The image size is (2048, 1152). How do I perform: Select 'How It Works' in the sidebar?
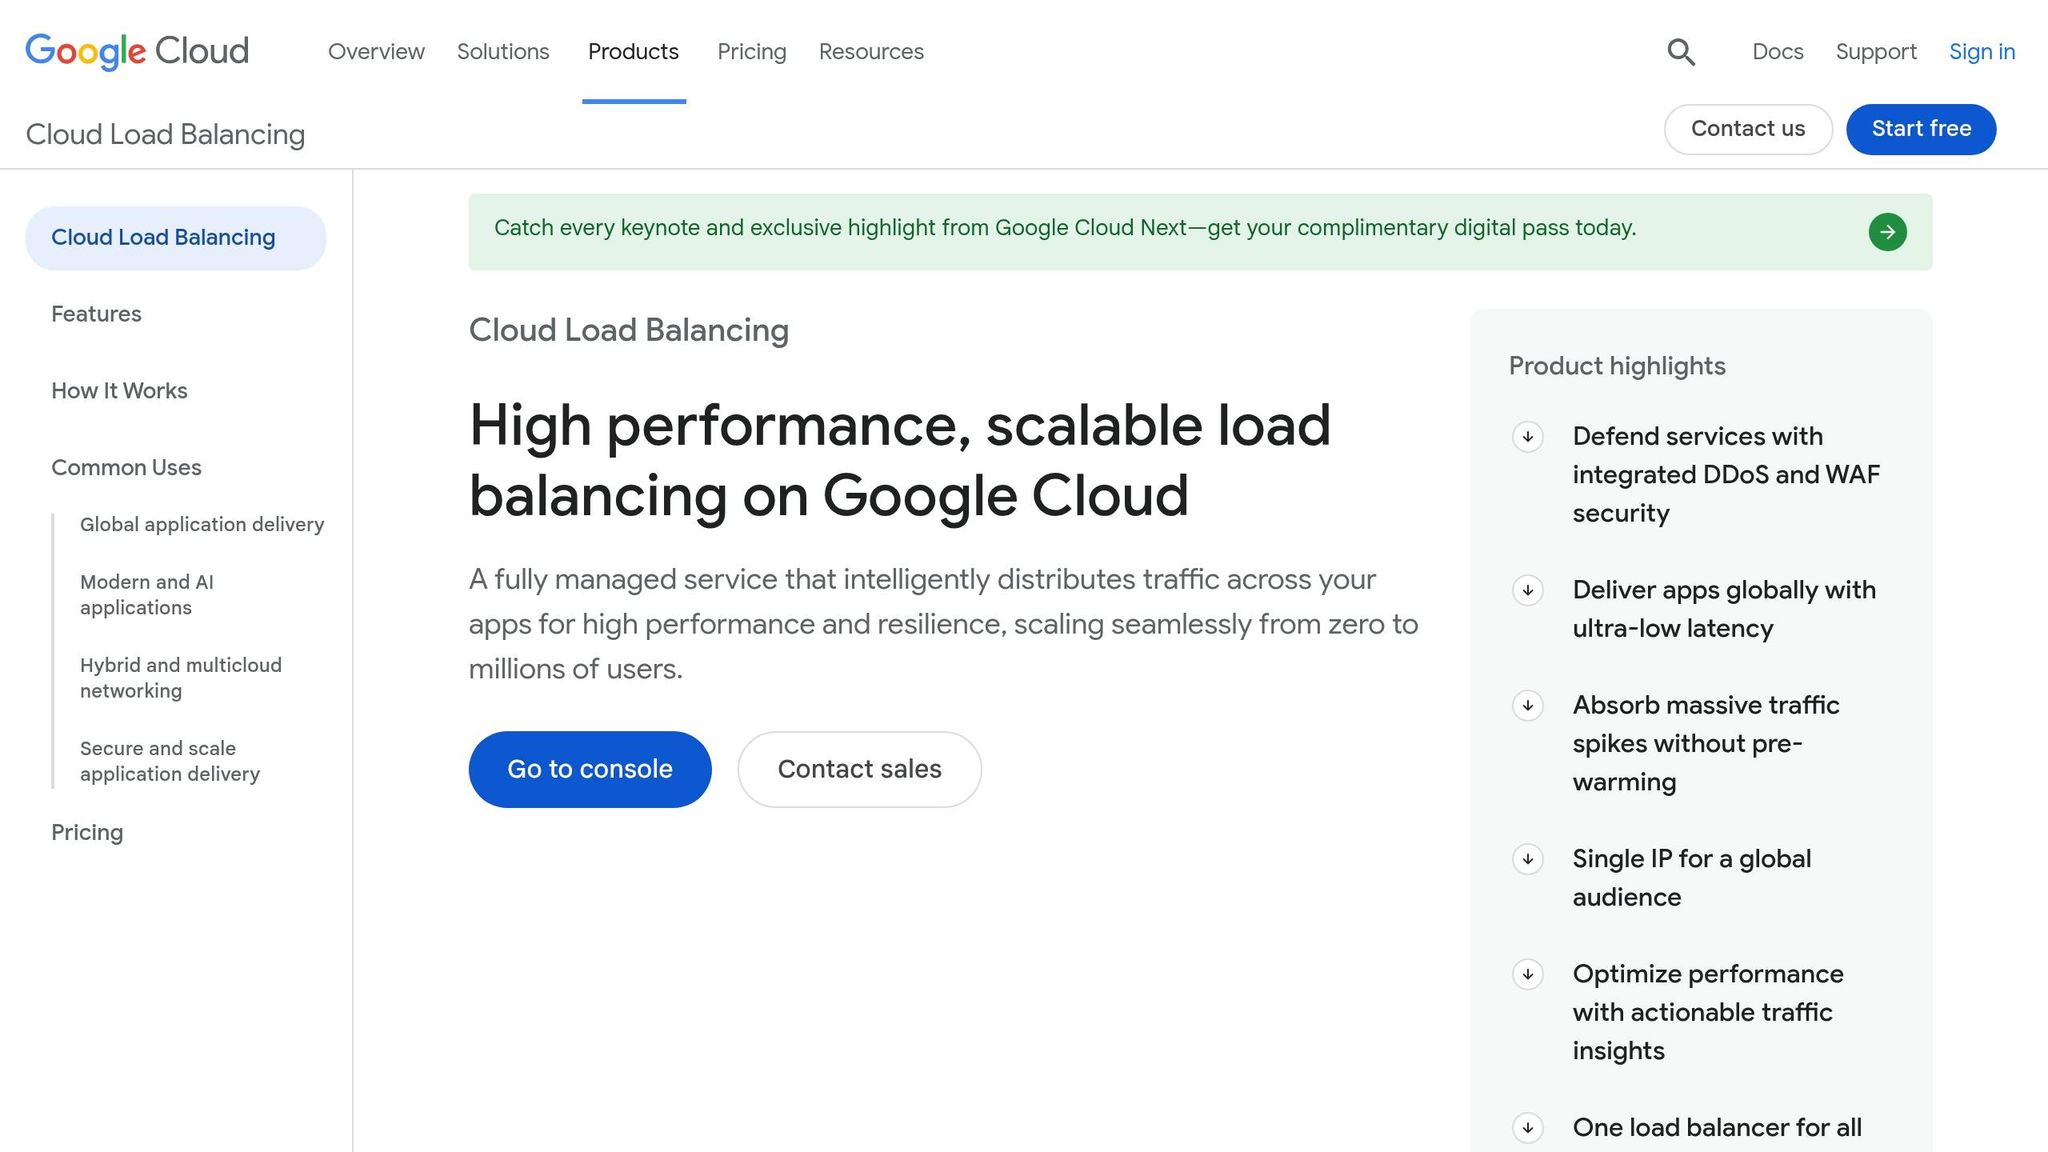(x=119, y=391)
